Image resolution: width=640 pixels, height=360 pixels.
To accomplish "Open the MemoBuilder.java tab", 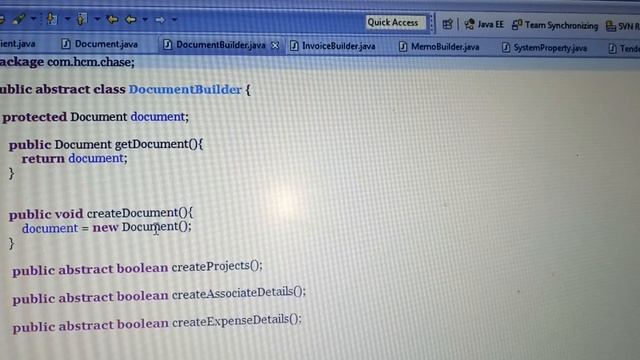I will [439, 47].
